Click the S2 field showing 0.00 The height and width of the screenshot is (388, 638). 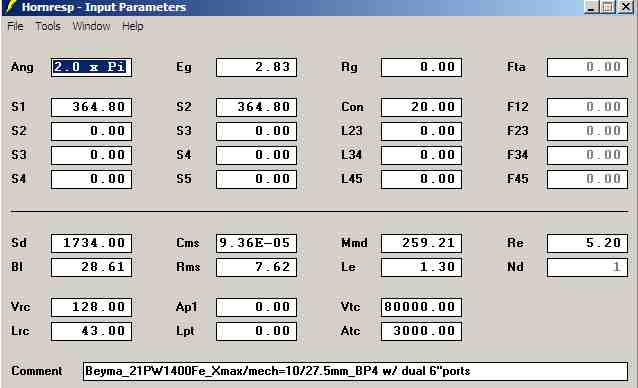[x=92, y=131]
